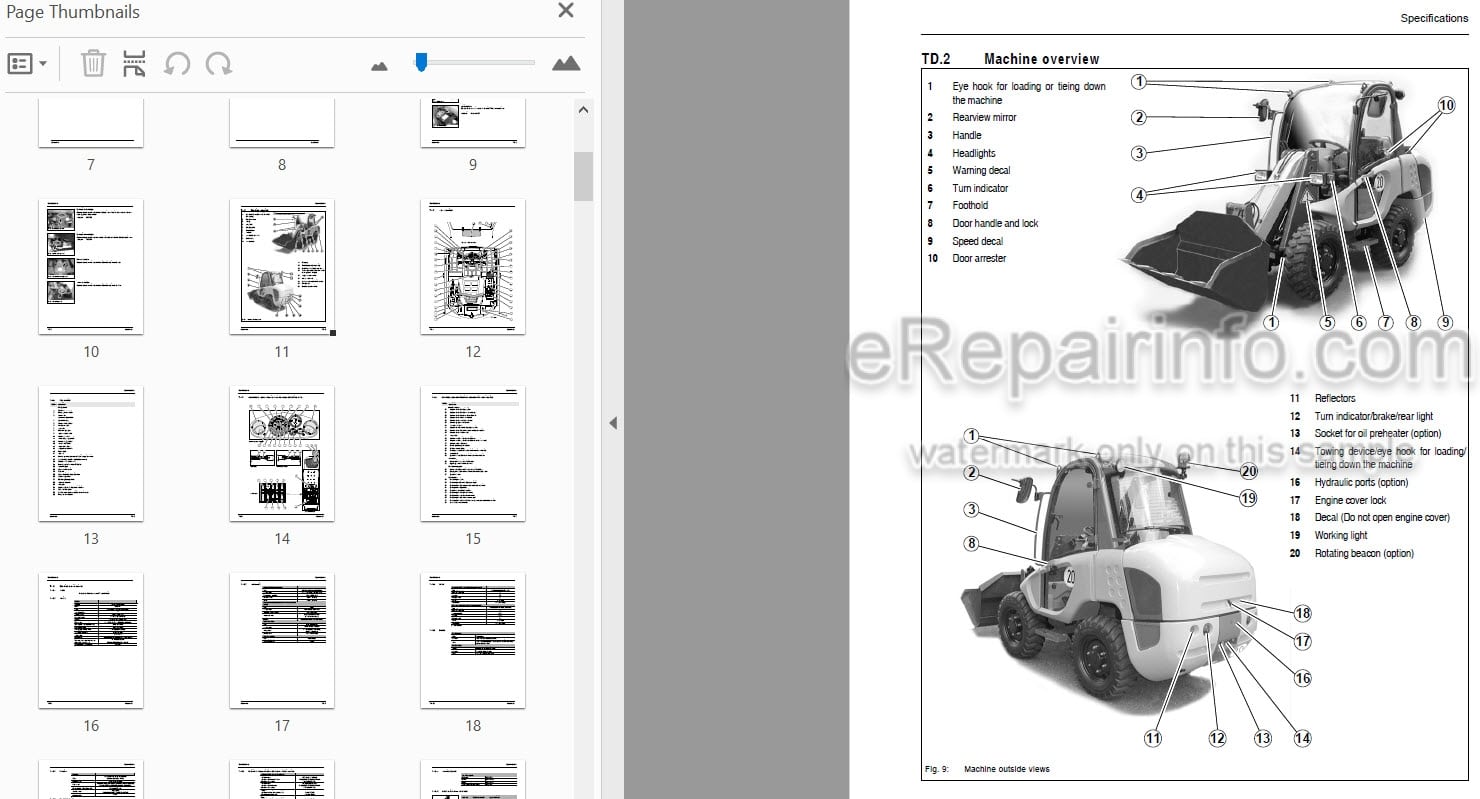1480x799 pixels.
Task: Select page 8 thumbnail
Action: point(282,123)
